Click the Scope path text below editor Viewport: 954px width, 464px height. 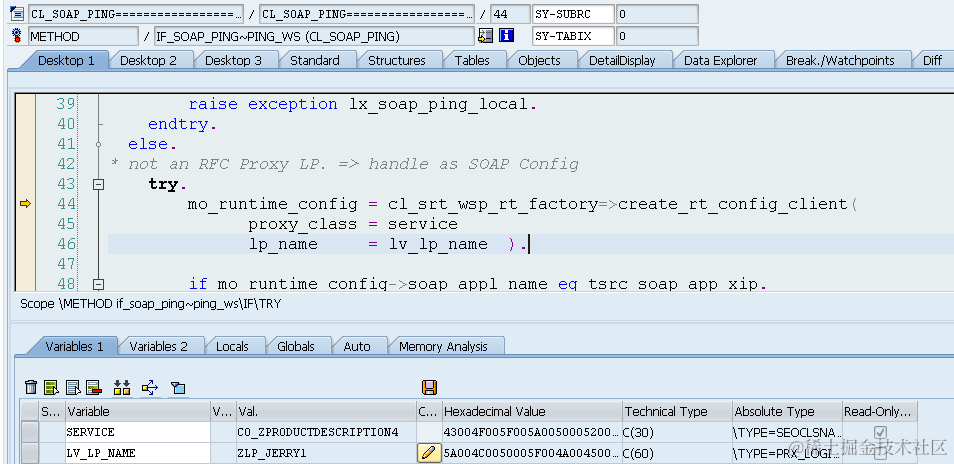click(151, 304)
